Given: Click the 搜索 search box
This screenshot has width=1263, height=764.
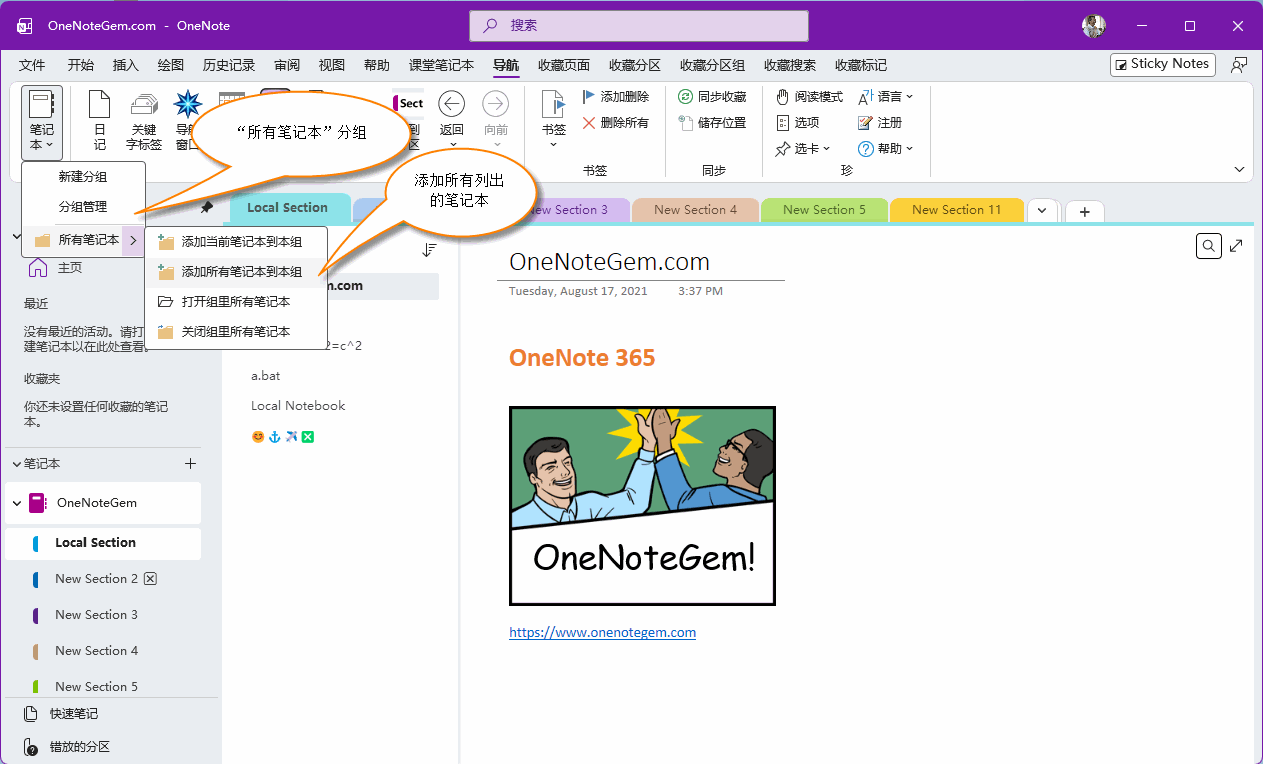Looking at the screenshot, I should (639, 26).
